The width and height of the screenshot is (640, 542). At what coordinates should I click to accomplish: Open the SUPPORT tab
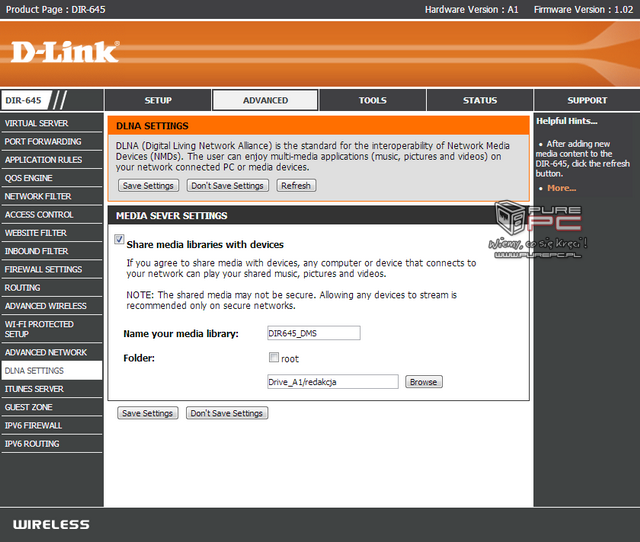point(587,100)
